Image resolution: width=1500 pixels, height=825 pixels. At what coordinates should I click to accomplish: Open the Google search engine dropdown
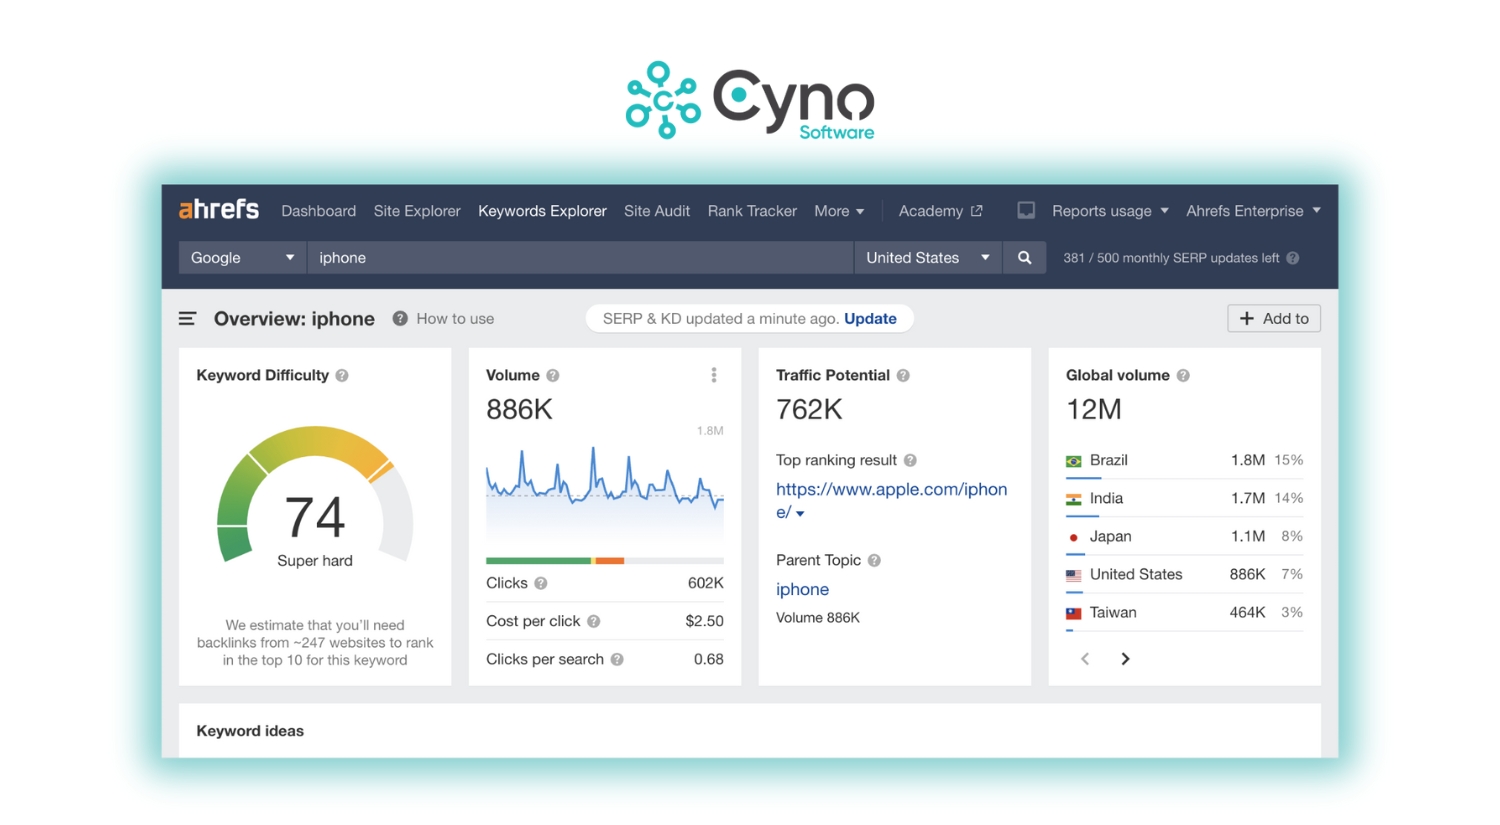tap(242, 258)
